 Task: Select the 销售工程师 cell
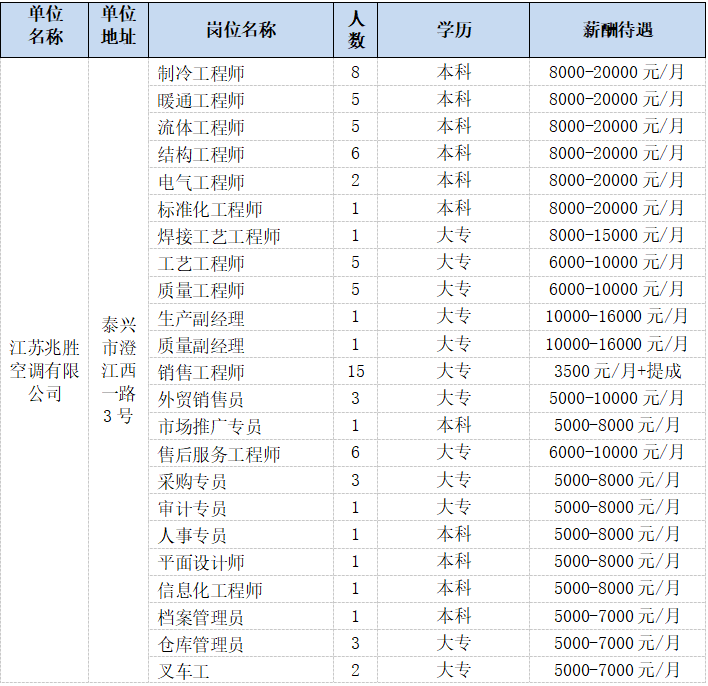point(241,371)
